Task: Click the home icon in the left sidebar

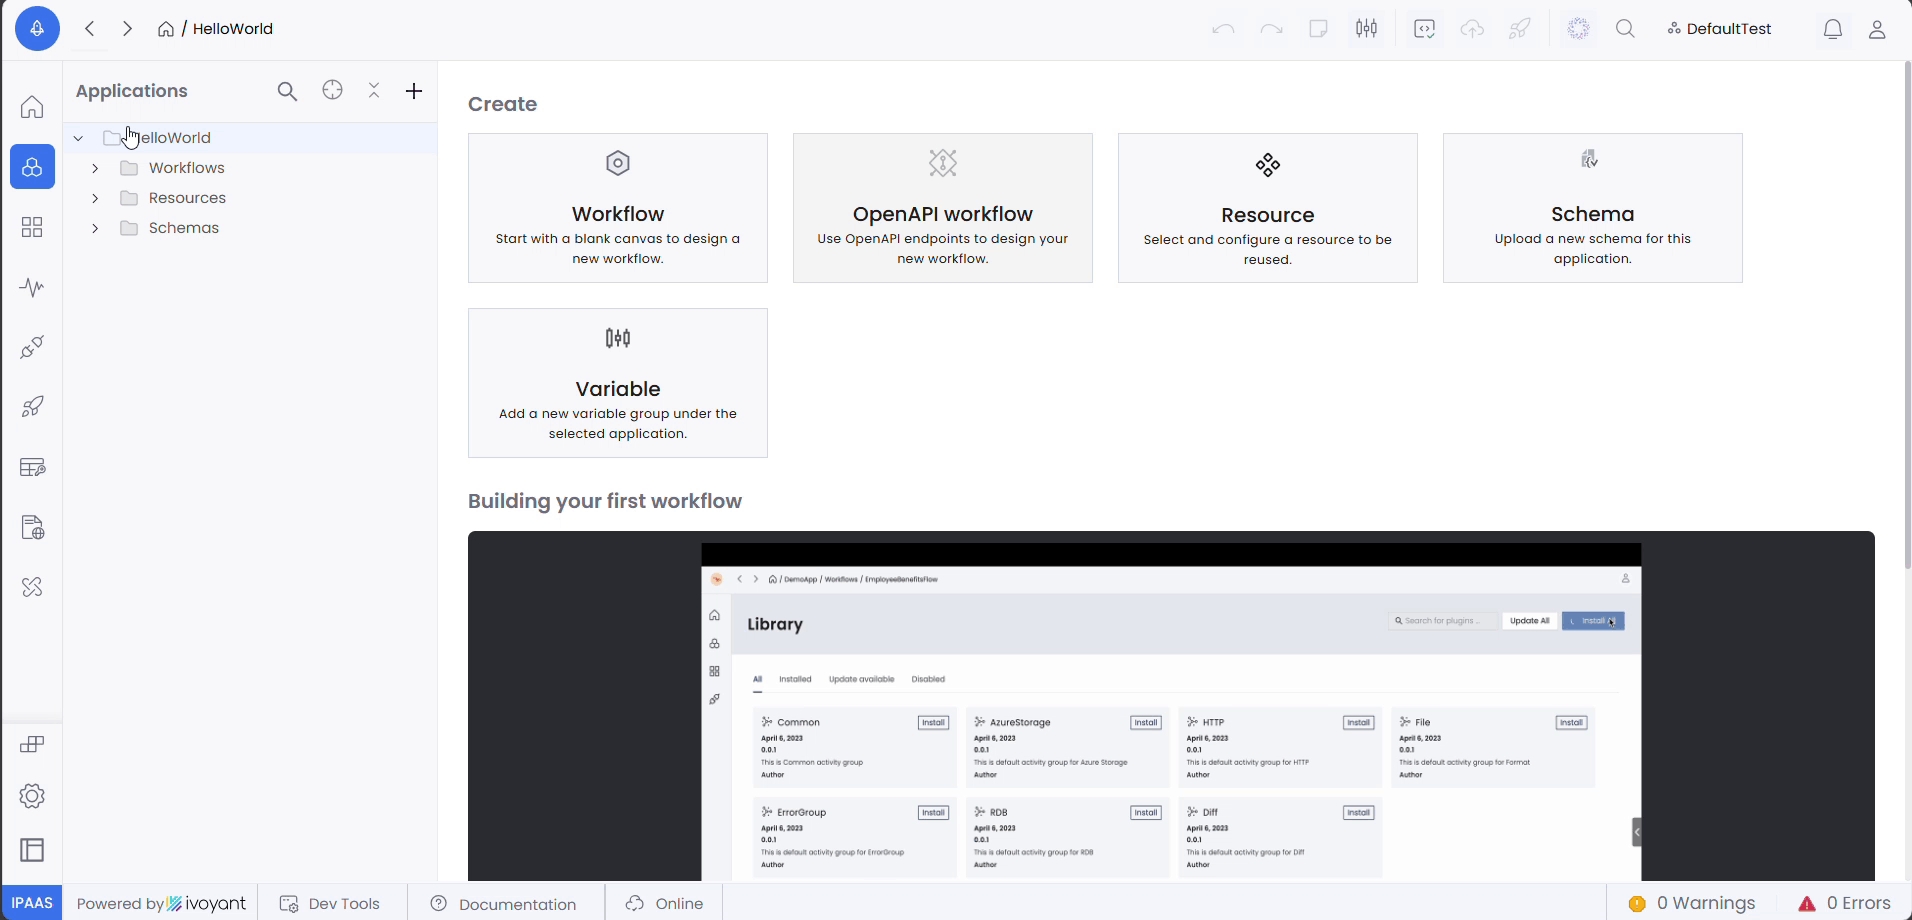Action: pyautogui.click(x=32, y=107)
